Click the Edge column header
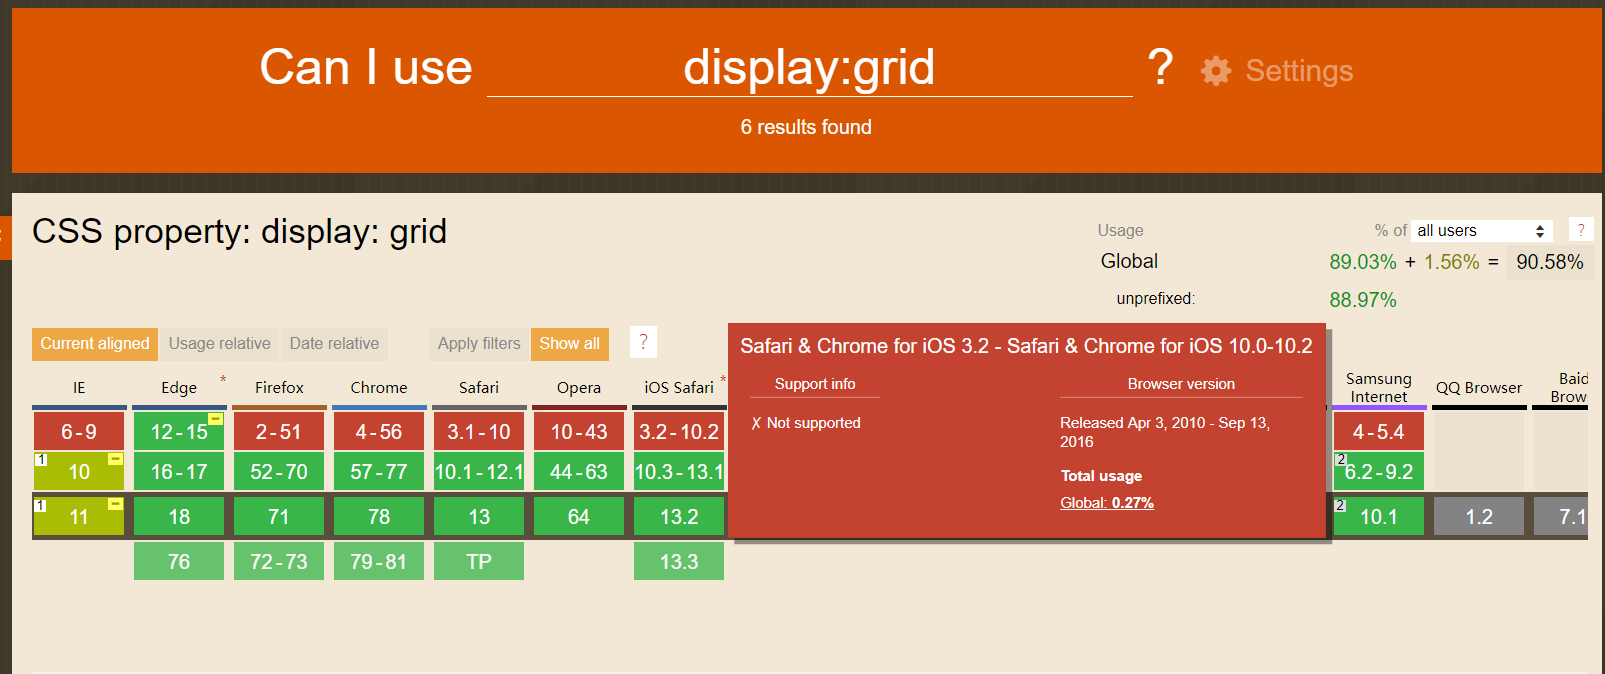This screenshot has width=1605, height=674. [x=179, y=388]
